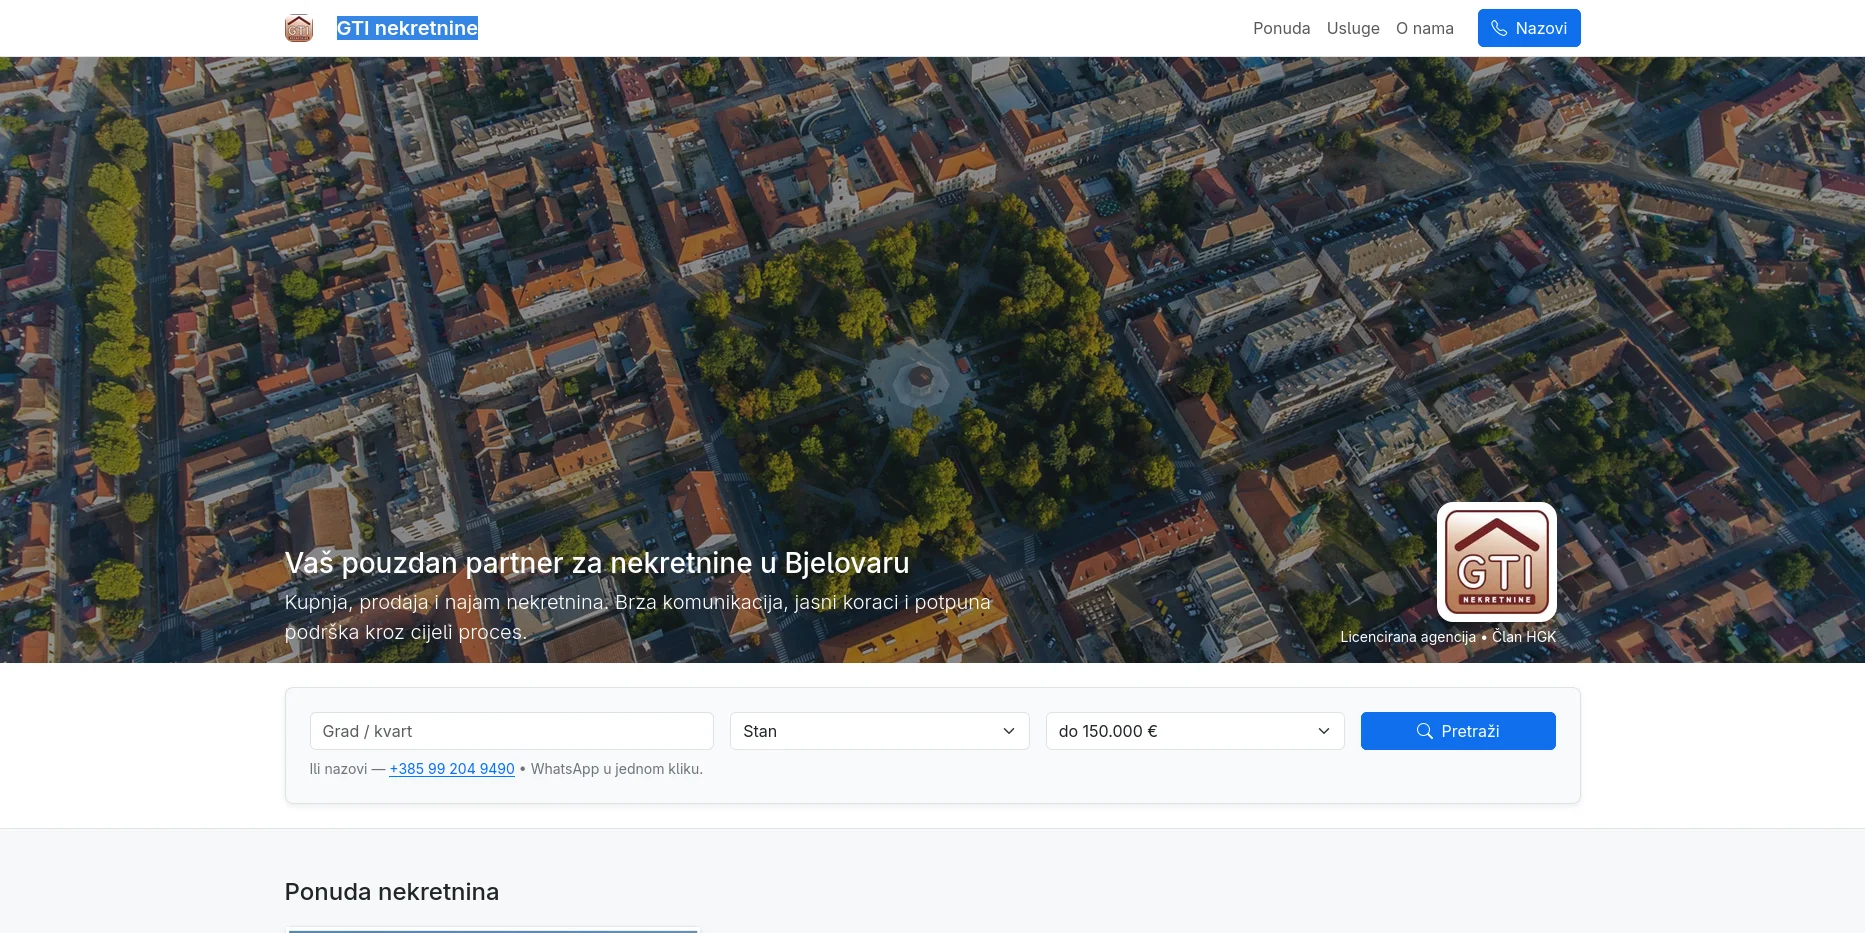Click the large GTI Nekretnine hero logo
The image size is (1865, 933).
pos(1496,562)
